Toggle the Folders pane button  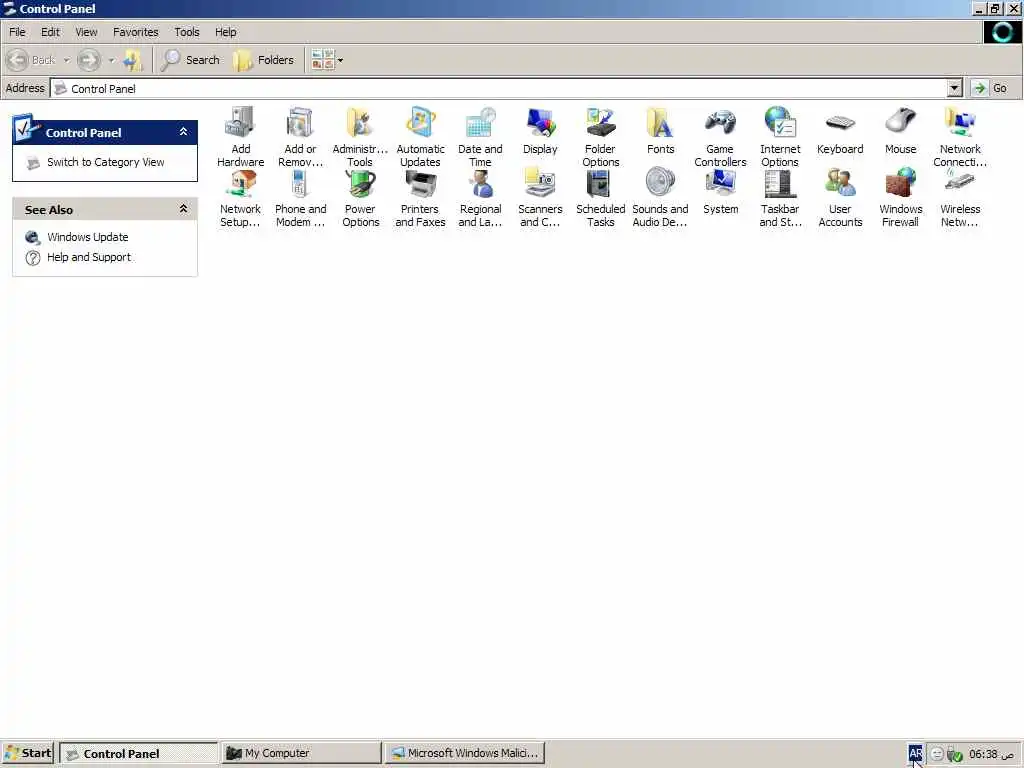coord(264,60)
